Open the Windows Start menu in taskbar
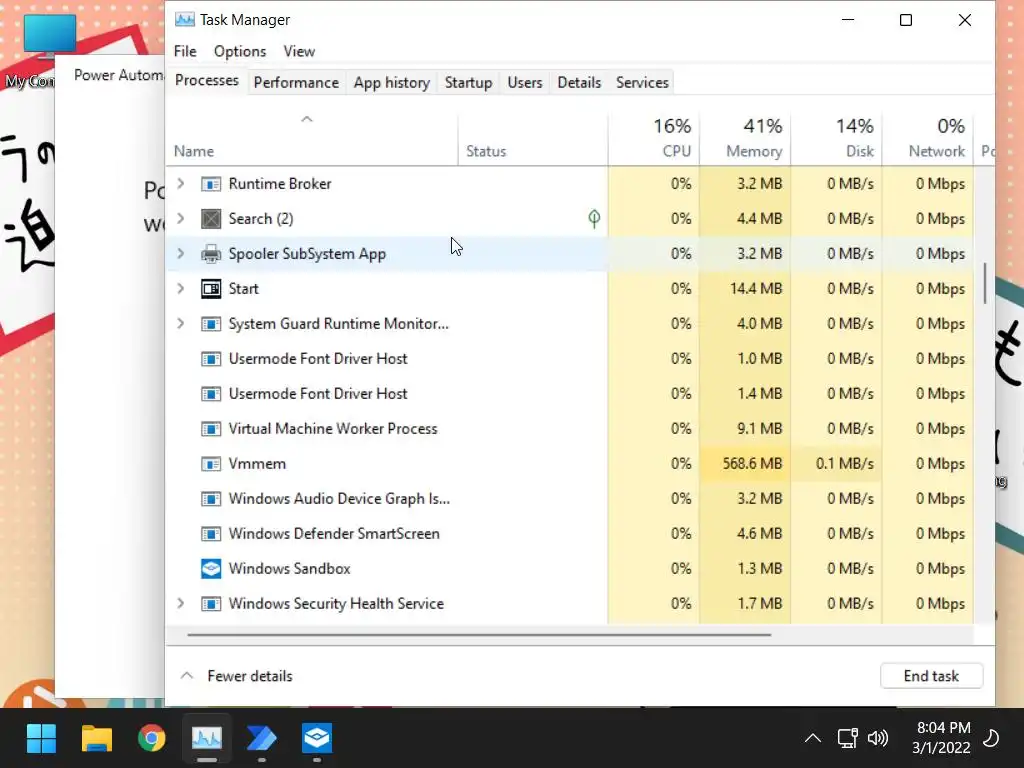The height and width of the screenshot is (768, 1024). pos(41,739)
